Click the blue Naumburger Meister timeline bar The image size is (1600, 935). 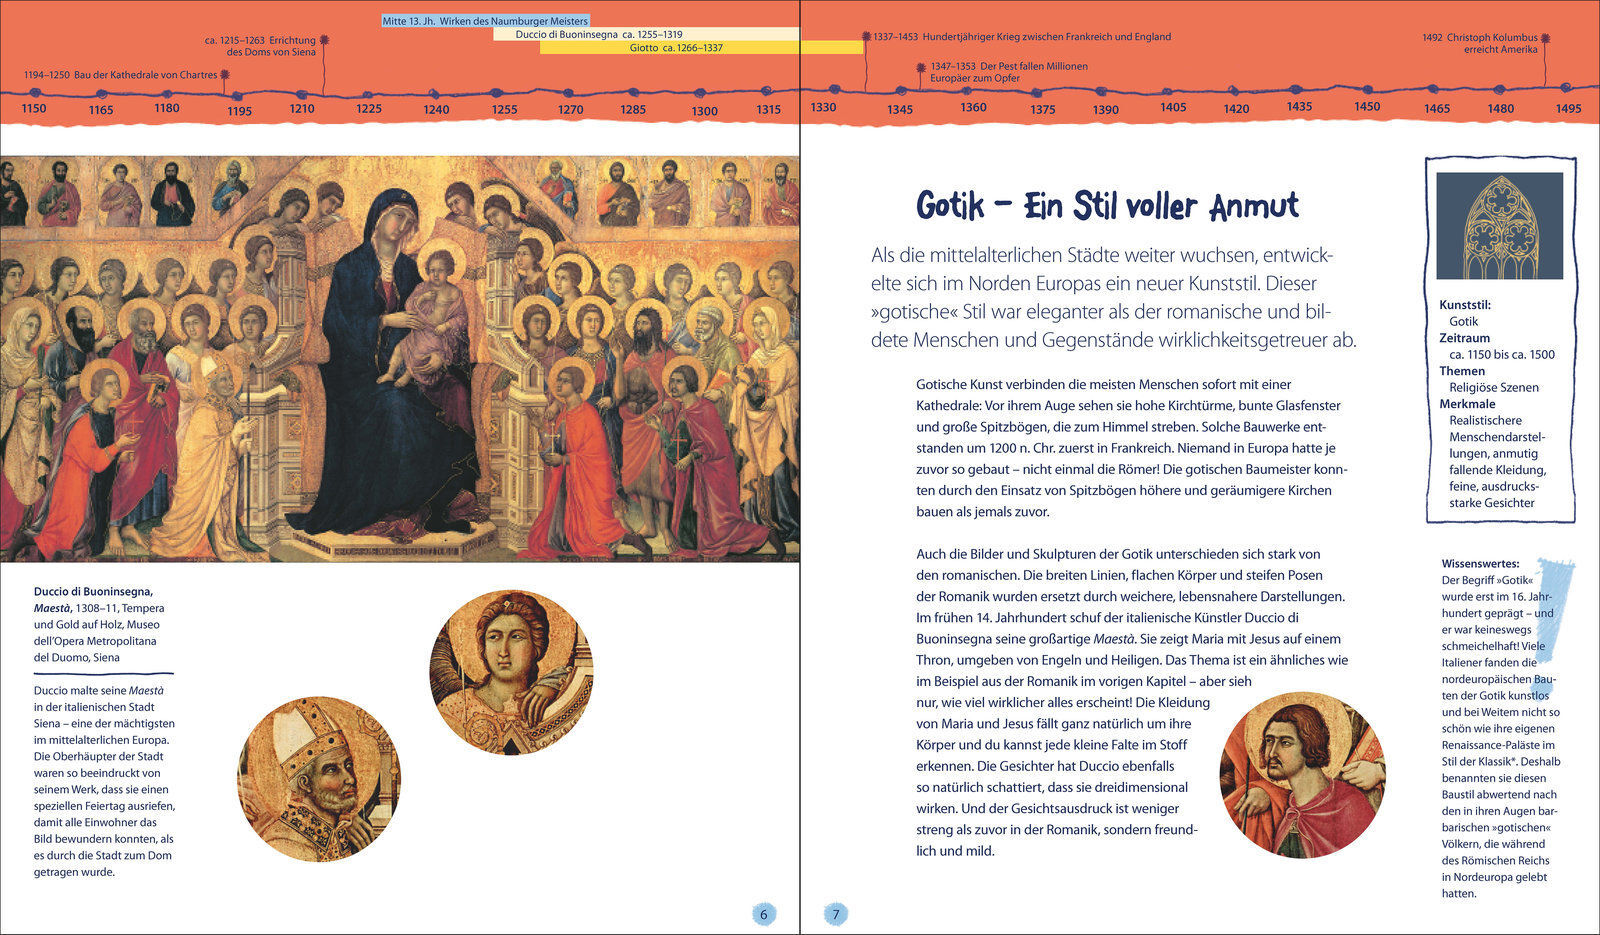click(x=486, y=21)
